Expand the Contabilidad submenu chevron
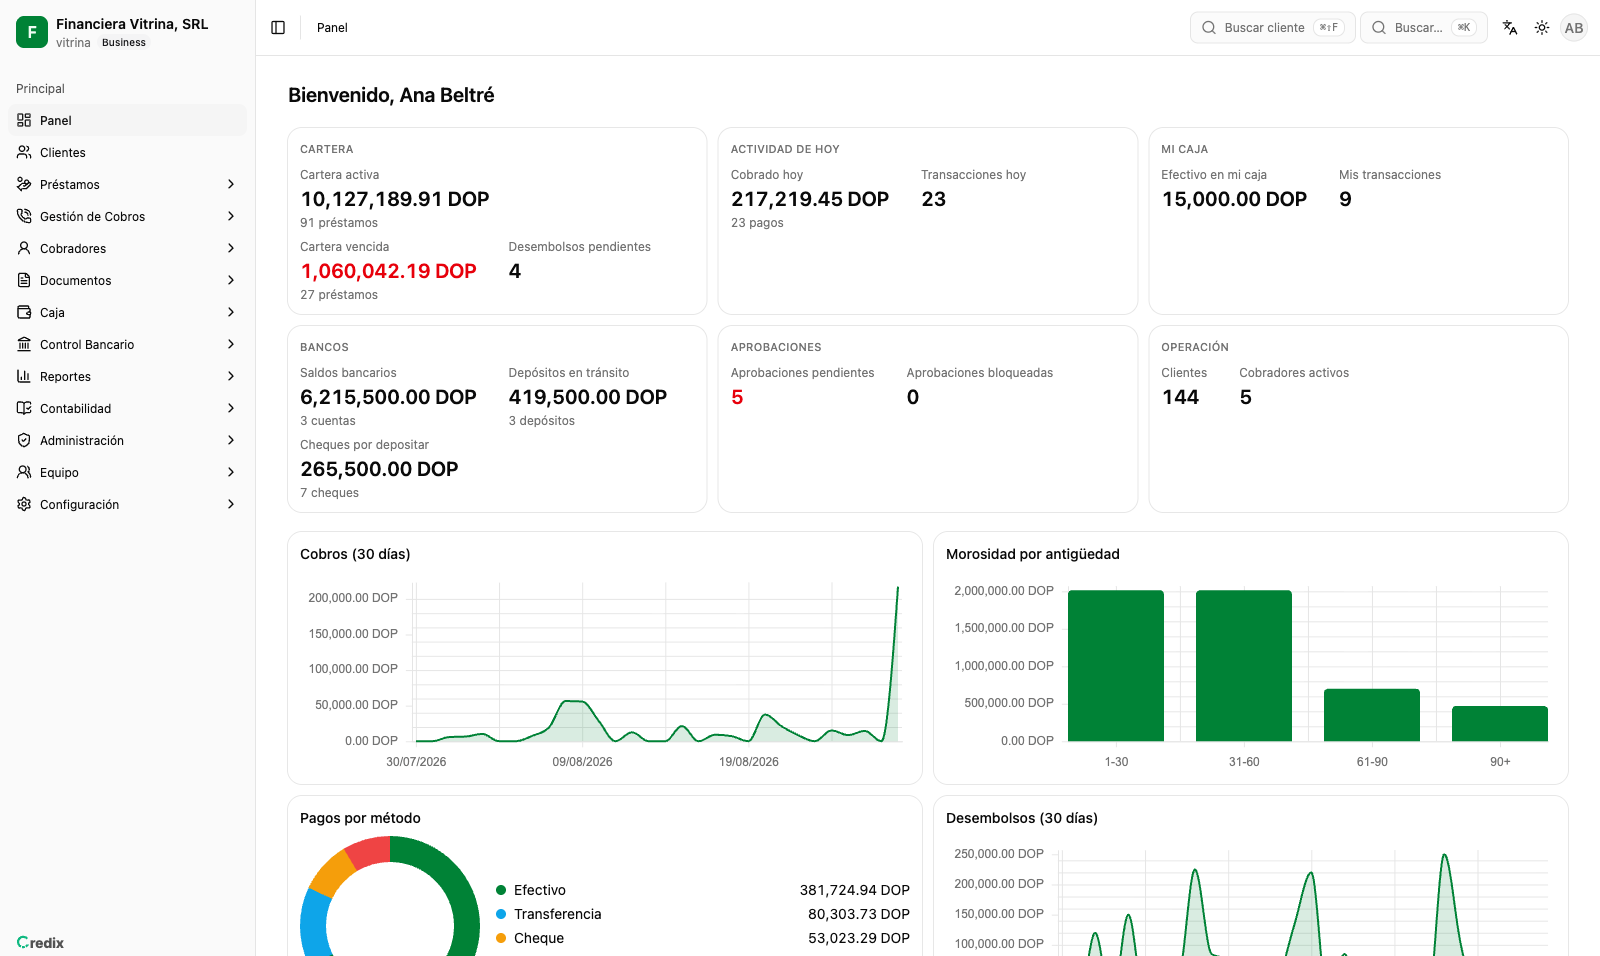Viewport: 1600px width, 956px height. click(x=231, y=408)
